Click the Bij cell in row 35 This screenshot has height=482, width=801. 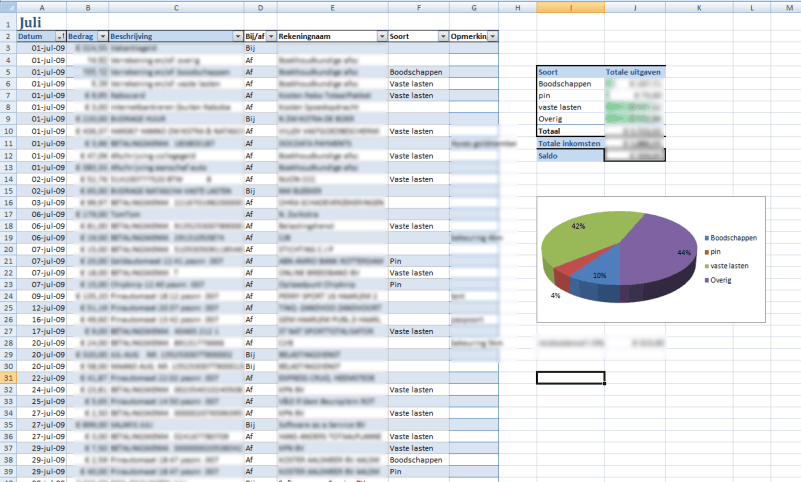[x=261, y=425]
